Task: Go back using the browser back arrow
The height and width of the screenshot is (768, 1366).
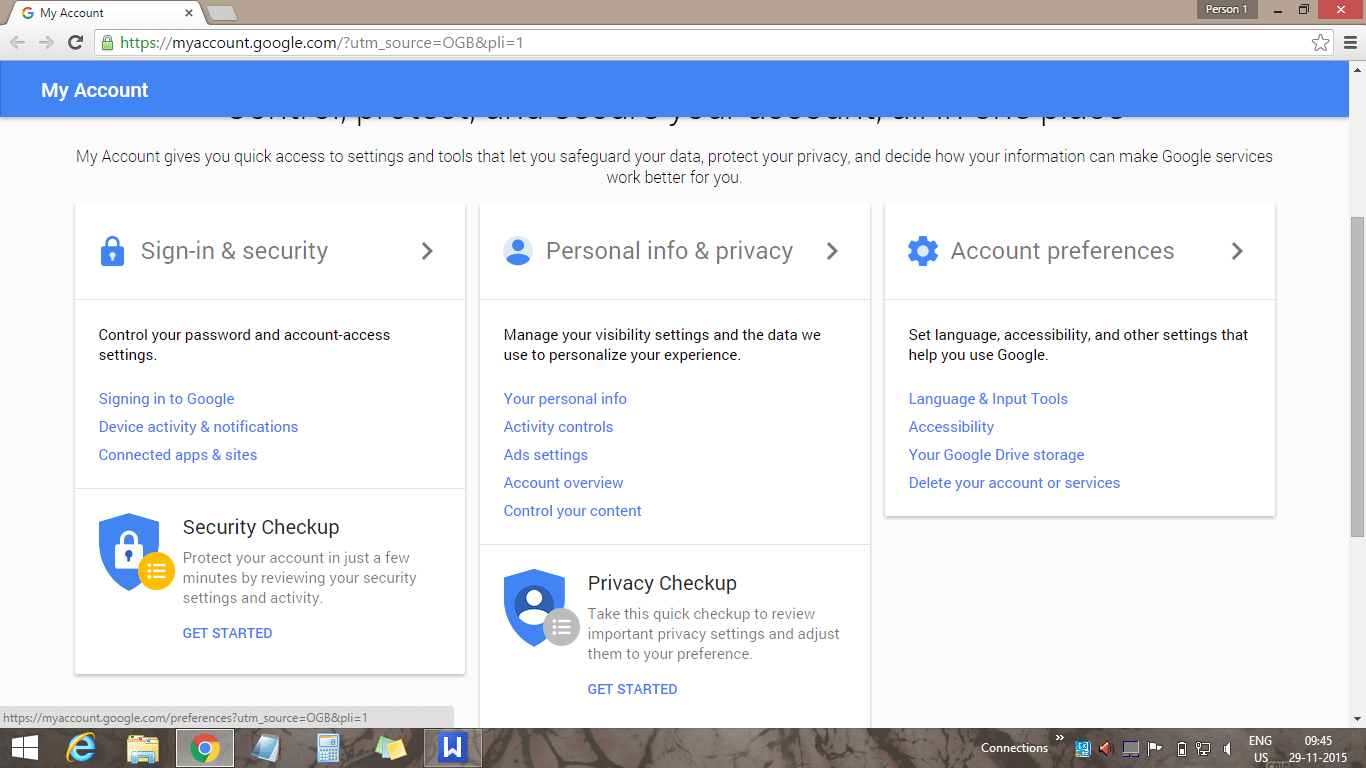Action: point(17,42)
